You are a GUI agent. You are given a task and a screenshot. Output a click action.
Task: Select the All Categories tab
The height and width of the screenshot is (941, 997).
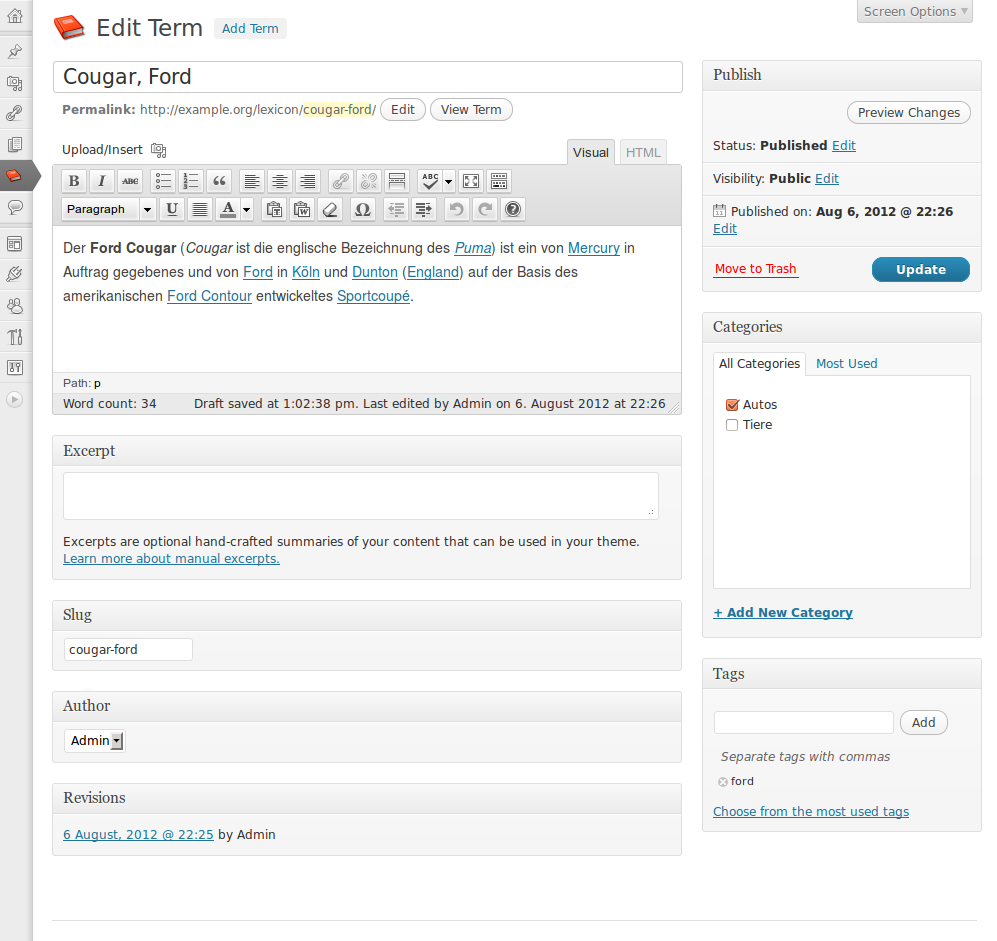pos(759,364)
